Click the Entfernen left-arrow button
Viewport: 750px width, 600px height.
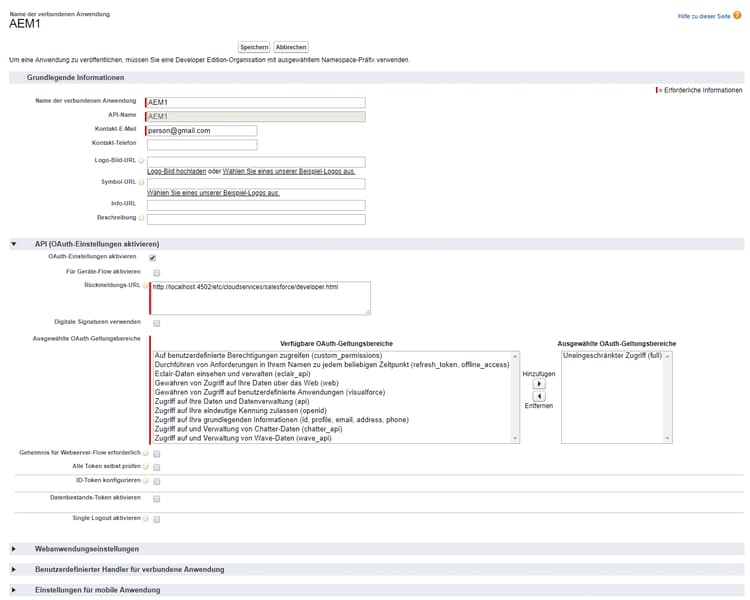click(x=539, y=396)
